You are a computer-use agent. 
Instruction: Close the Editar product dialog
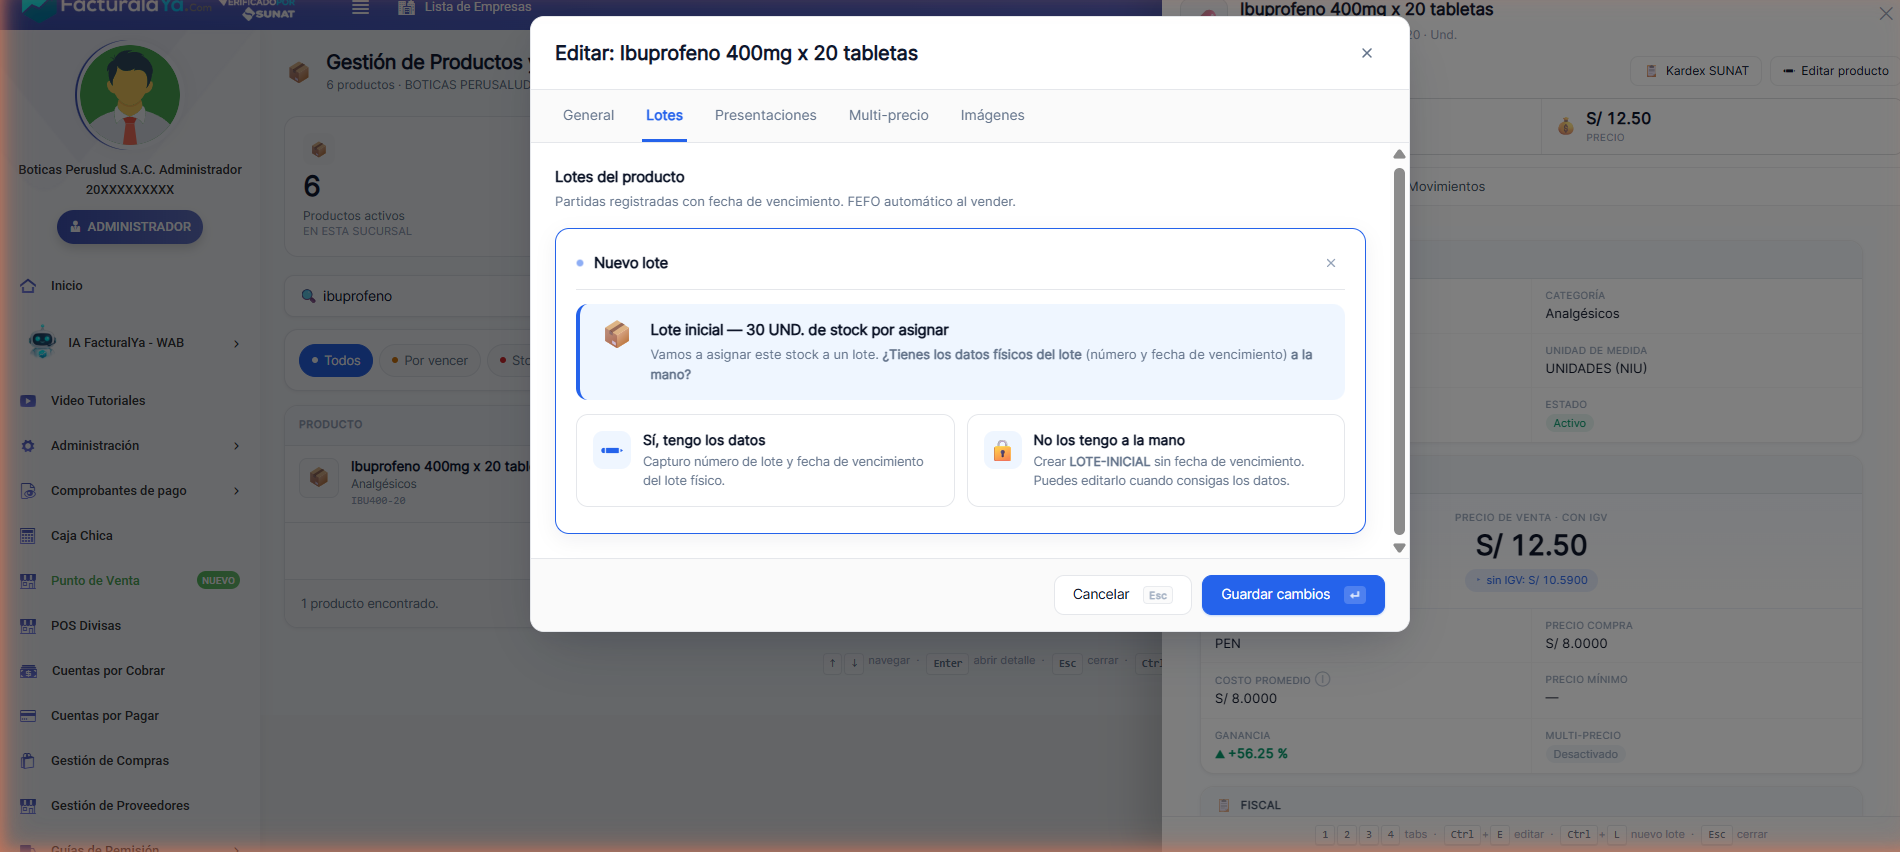pos(1366,53)
